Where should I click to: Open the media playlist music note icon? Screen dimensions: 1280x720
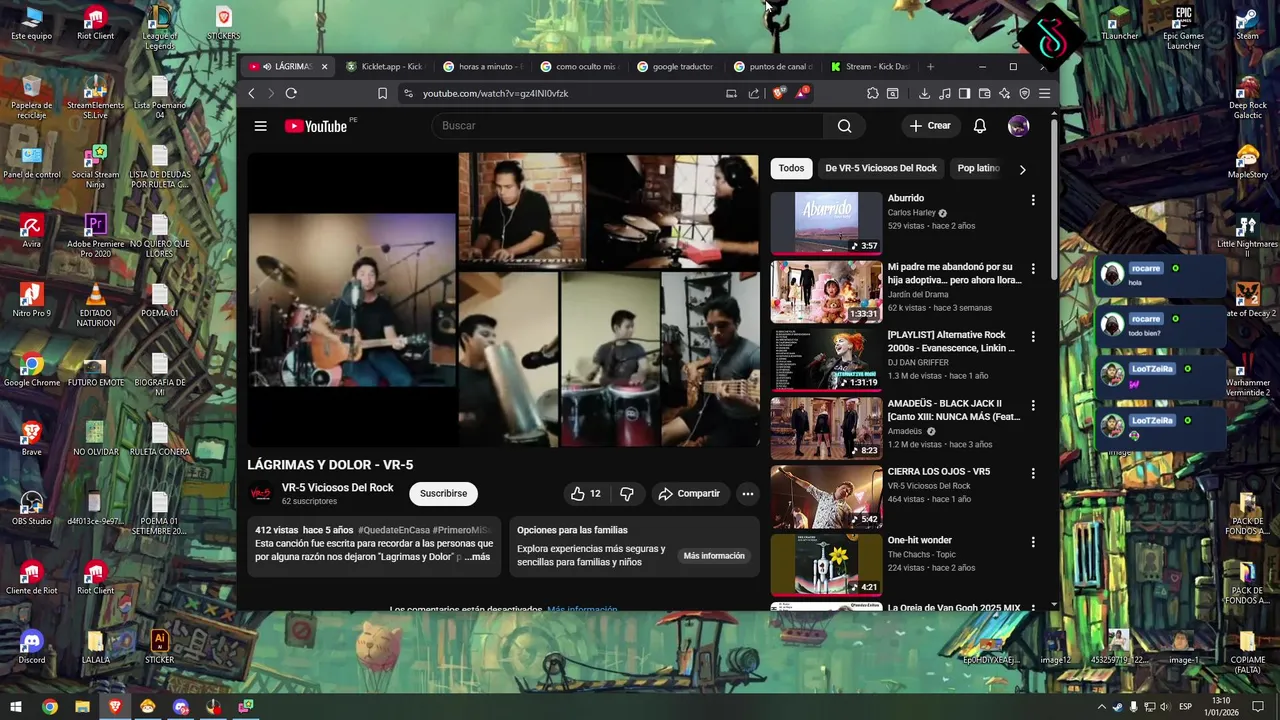tap(945, 93)
